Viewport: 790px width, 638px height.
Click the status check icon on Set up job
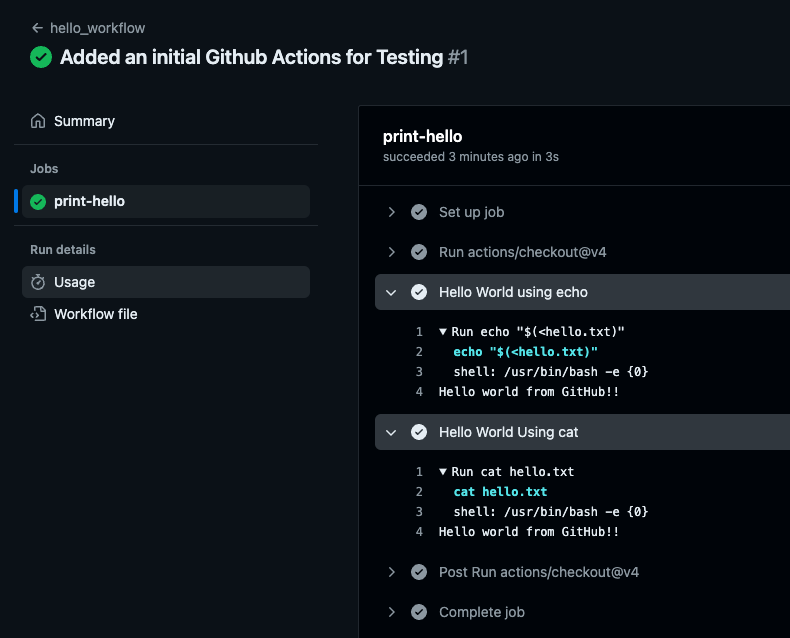tap(419, 212)
